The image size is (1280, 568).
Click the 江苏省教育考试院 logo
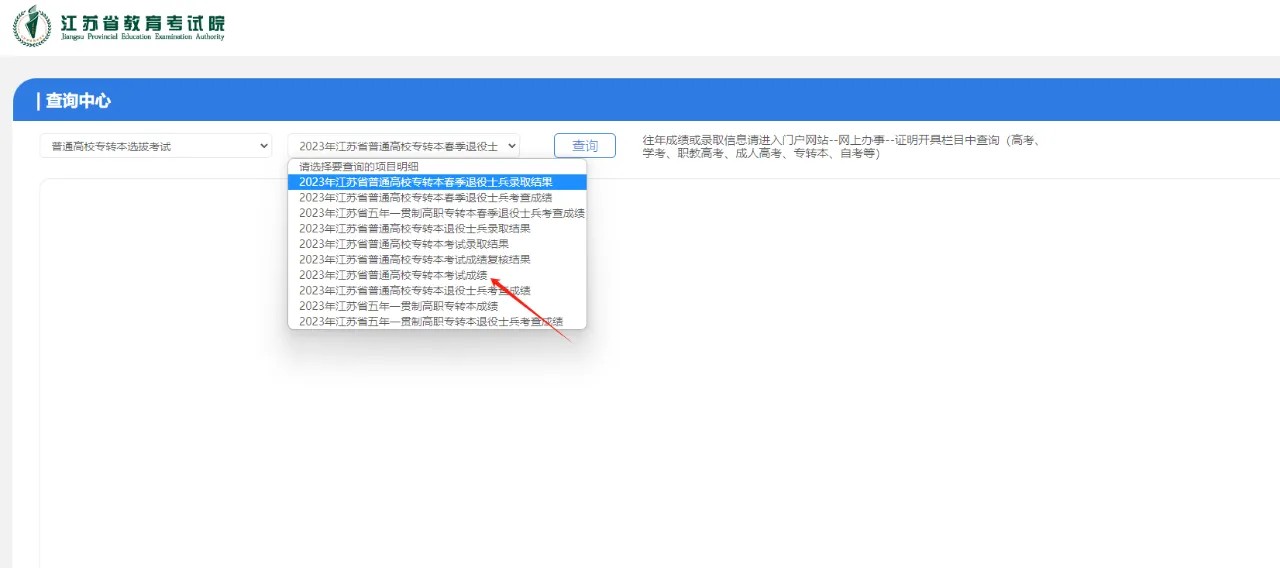(119, 26)
